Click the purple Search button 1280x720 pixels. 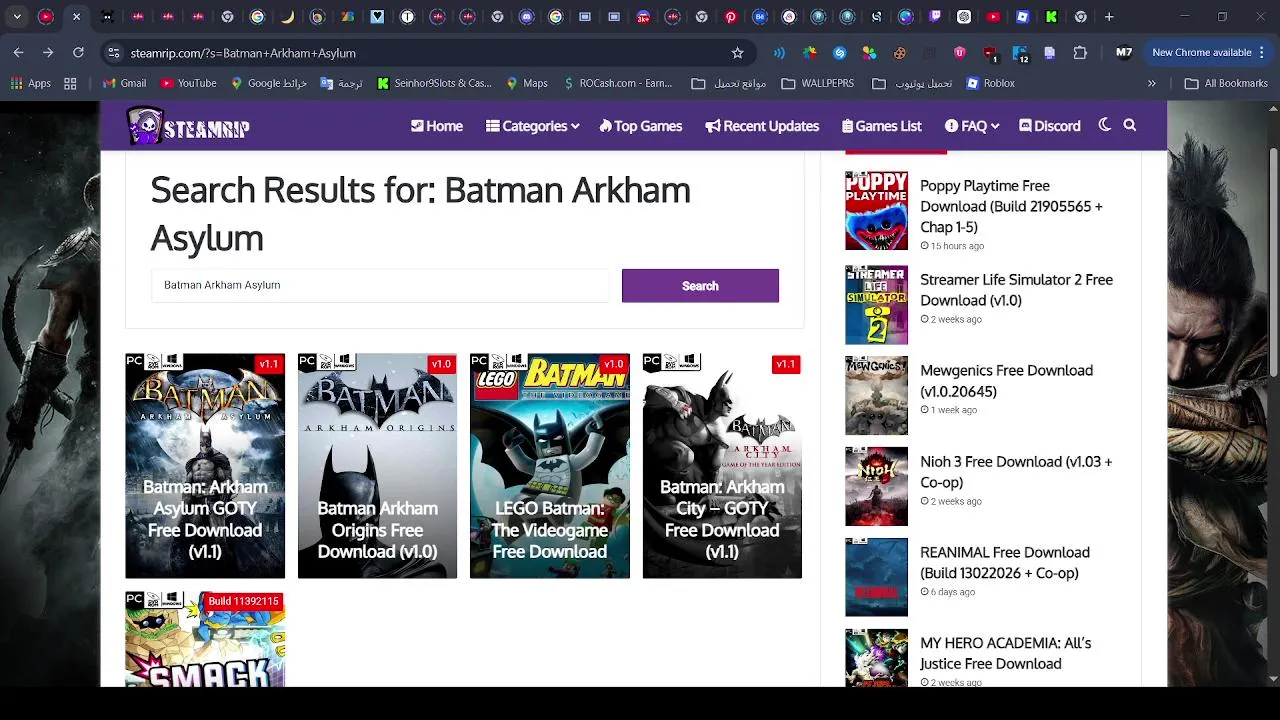click(700, 286)
